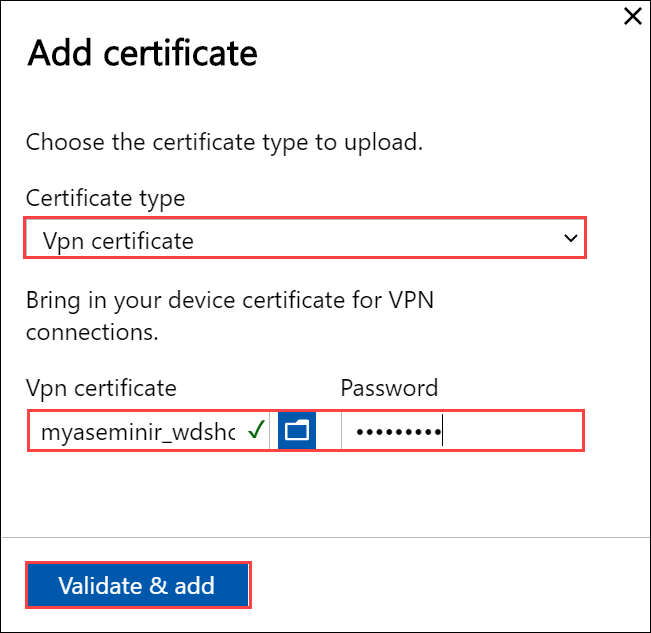
Task: Open the folder browse icon for certificate file
Action: pos(297,431)
